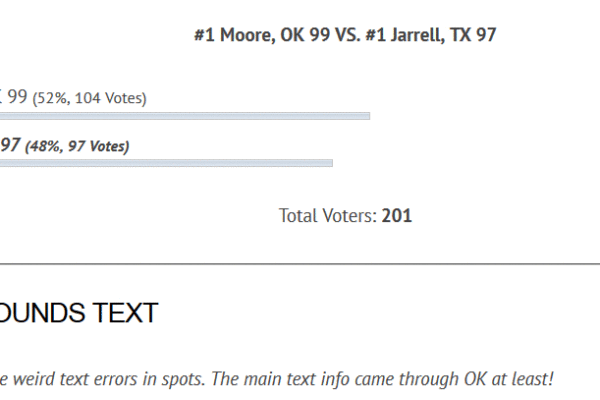
Task: Click the "(52%, 104 Votes)" result text
Action: pyautogui.click(x=90, y=98)
